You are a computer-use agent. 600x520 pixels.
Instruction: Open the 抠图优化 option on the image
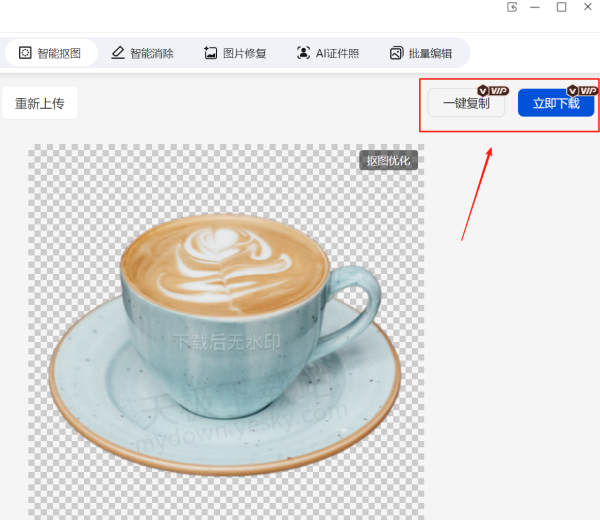(388, 160)
